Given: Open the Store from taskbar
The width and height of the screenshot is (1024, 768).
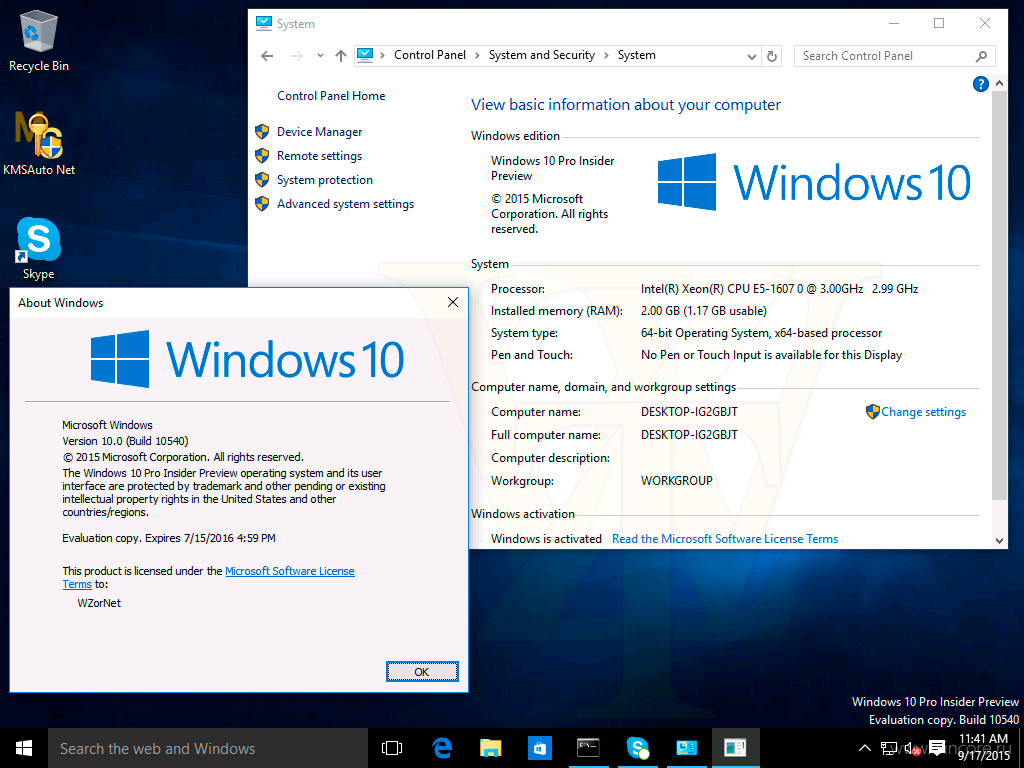Looking at the screenshot, I should click(x=539, y=748).
